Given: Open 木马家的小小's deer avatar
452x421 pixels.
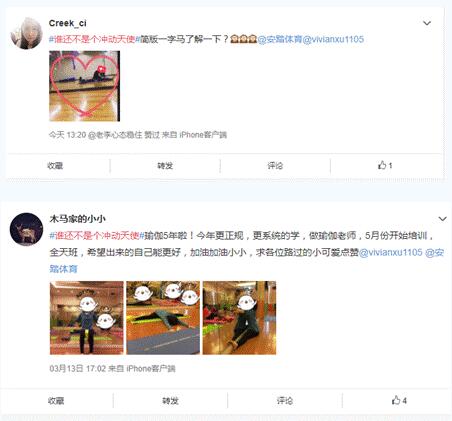Looking at the screenshot, I should [26, 229].
